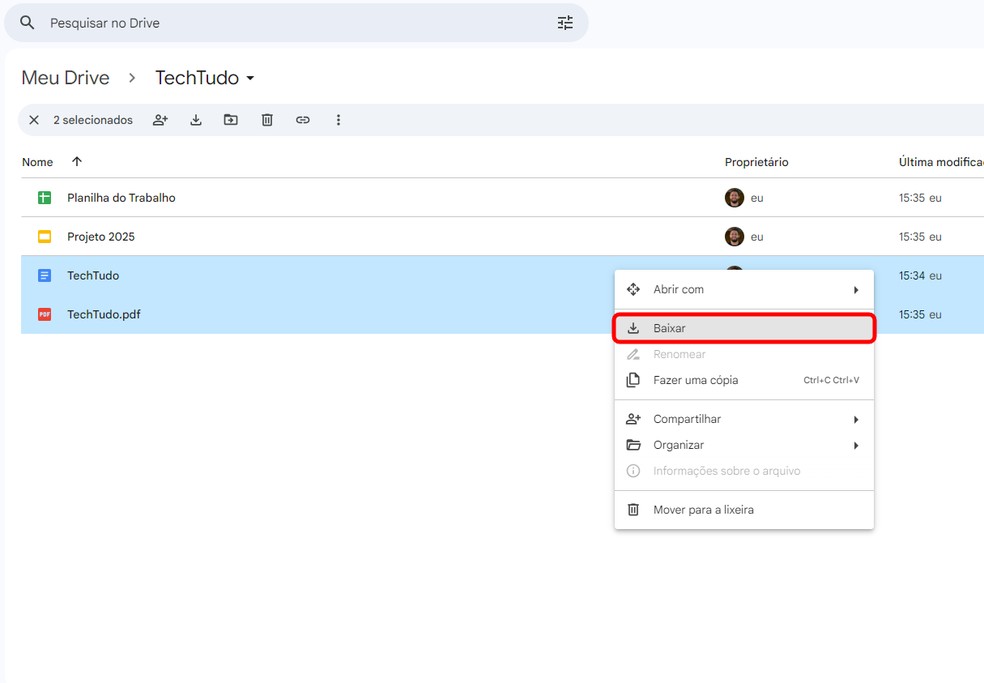Open advanced search filters icon
The height and width of the screenshot is (683, 984).
(565, 22)
